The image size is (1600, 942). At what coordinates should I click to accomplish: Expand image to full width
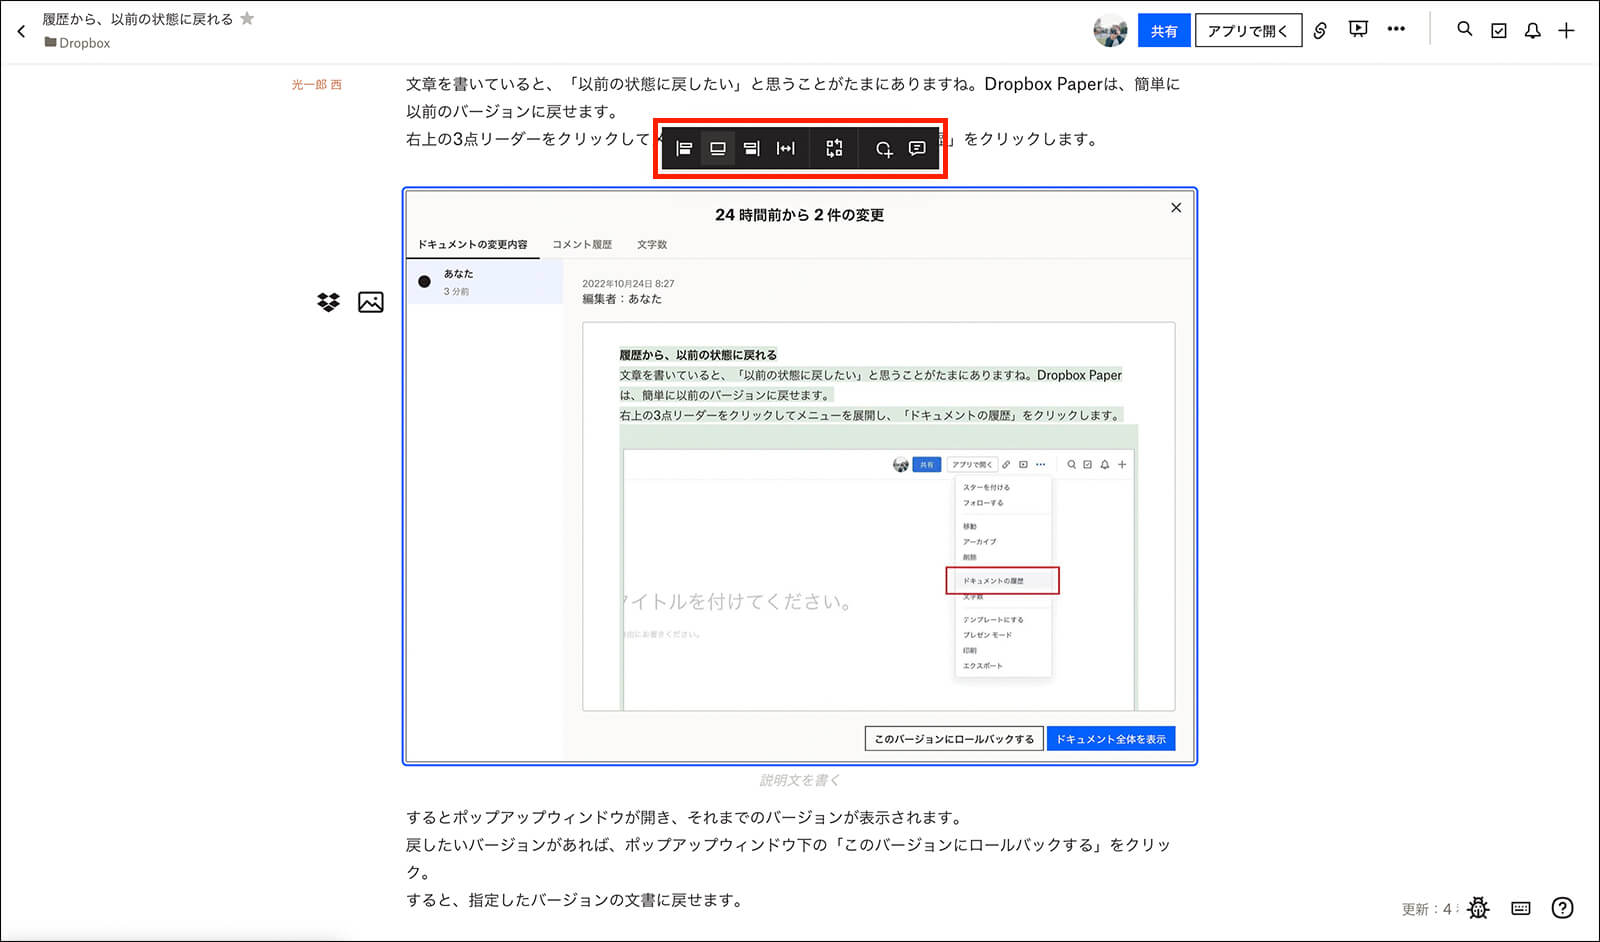786,149
